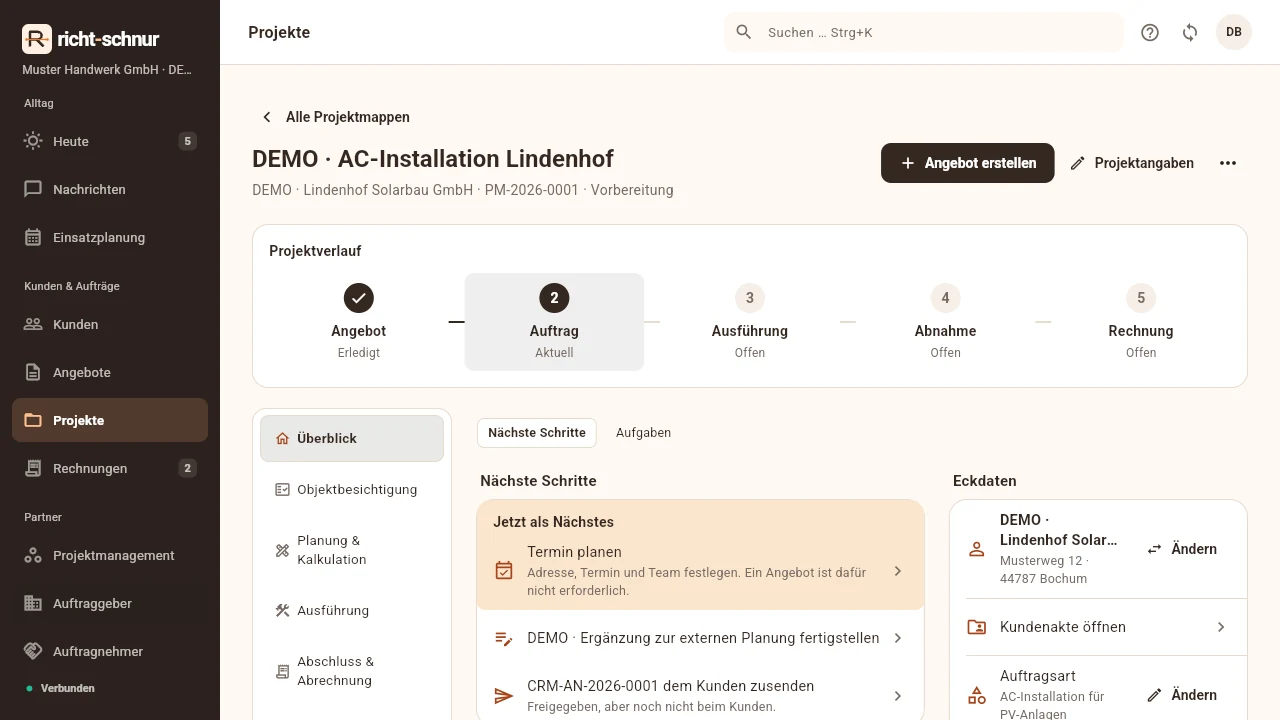Expand the Termin planen step chevron
This screenshot has height=720, width=1280.
pyautogui.click(x=897, y=571)
